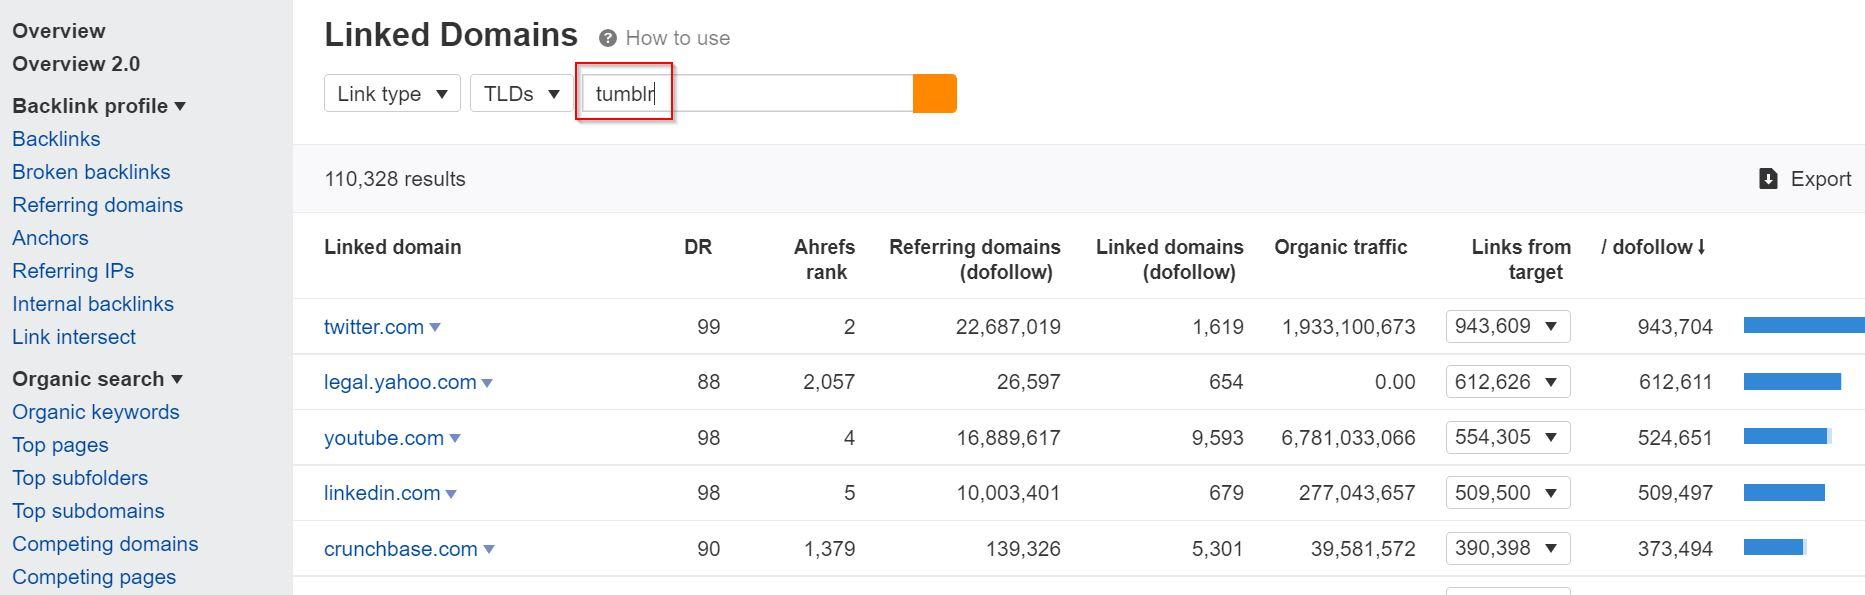Sort by / dofollow column header
The image size is (1865, 595).
click(x=1653, y=247)
